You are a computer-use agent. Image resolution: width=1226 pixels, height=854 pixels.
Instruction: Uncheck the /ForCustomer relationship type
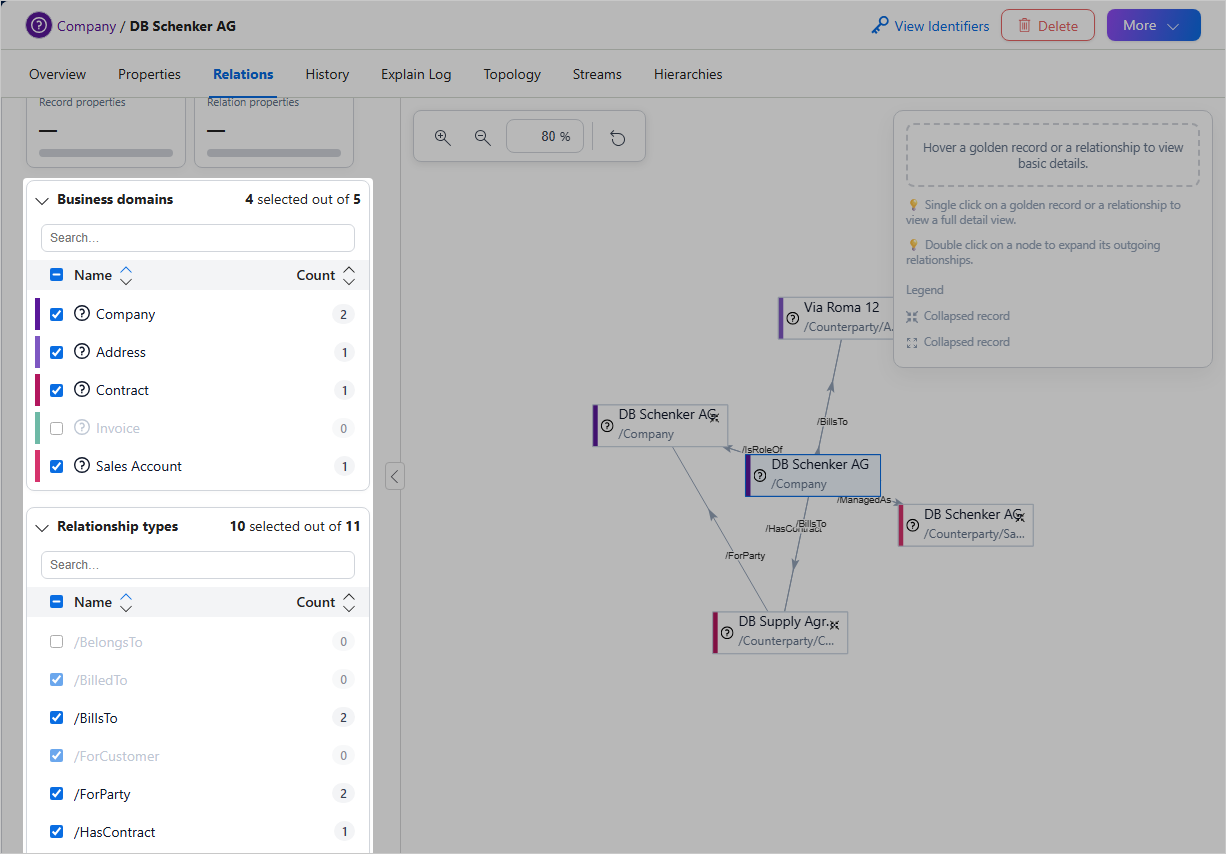pyautogui.click(x=57, y=756)
